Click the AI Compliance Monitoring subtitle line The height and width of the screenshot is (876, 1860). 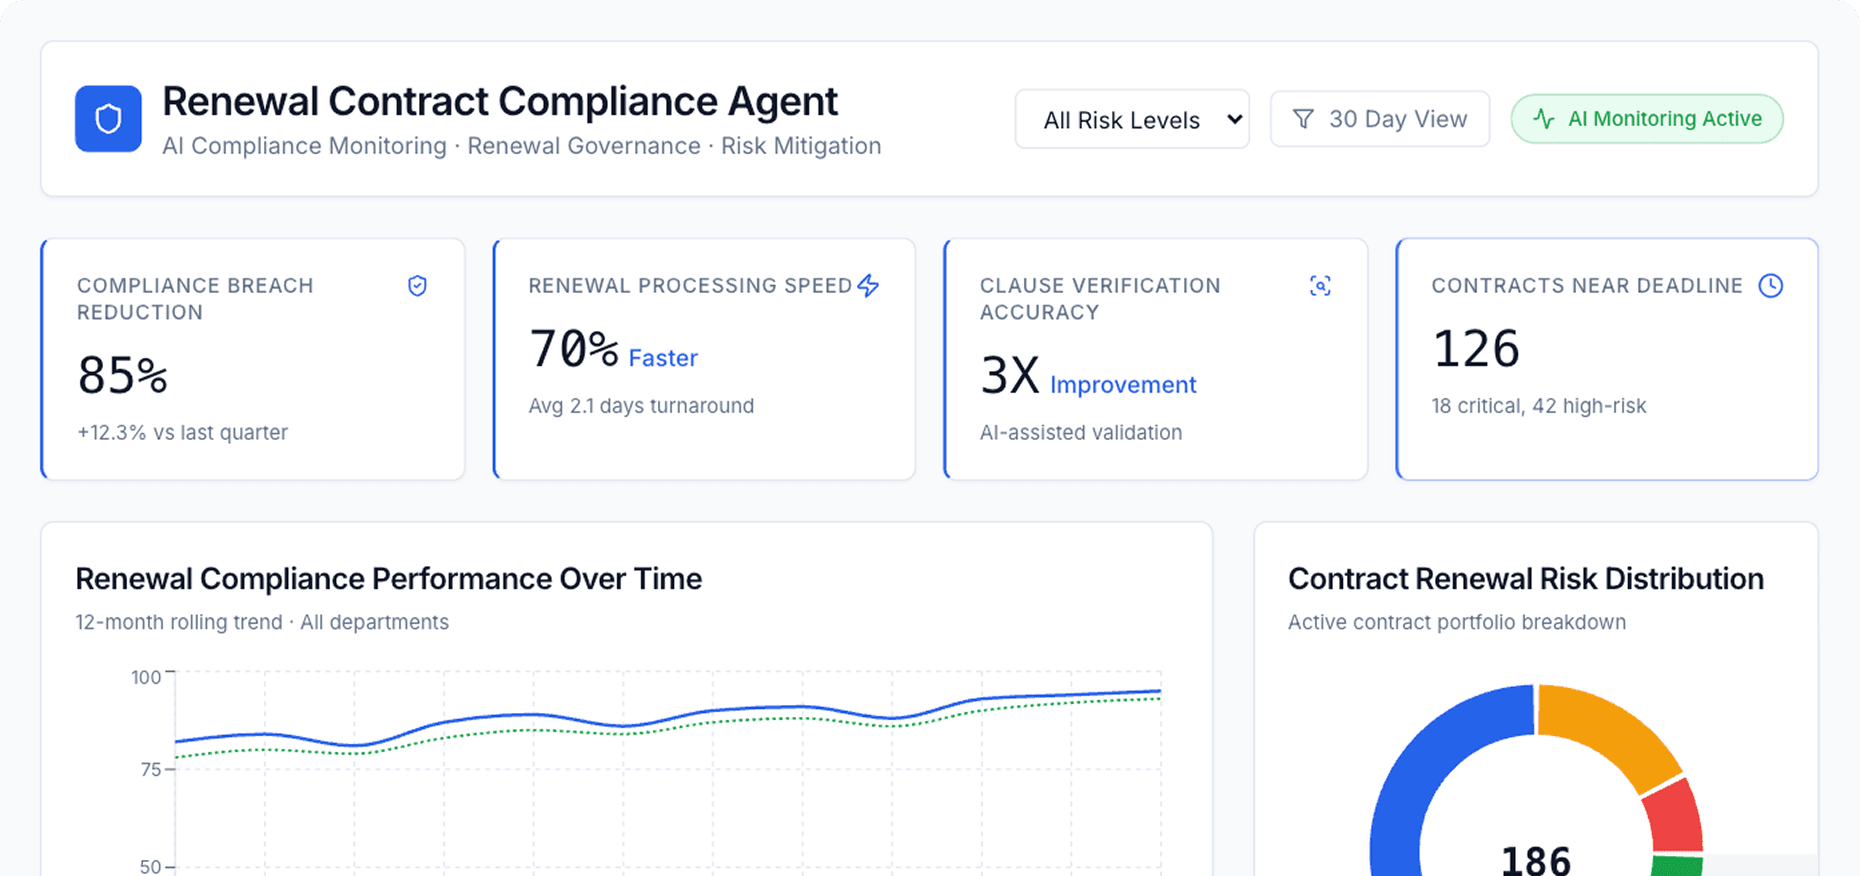pos(522,146)
